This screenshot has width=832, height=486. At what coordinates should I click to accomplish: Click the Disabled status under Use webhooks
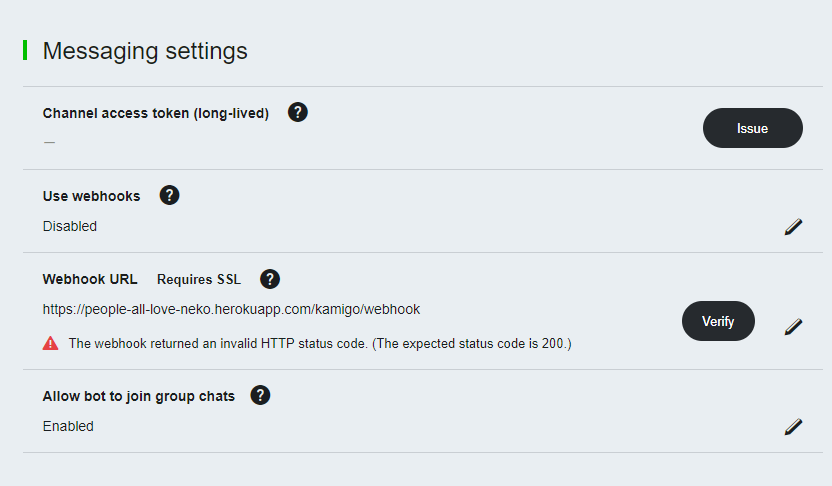click(x=70, y=226)
